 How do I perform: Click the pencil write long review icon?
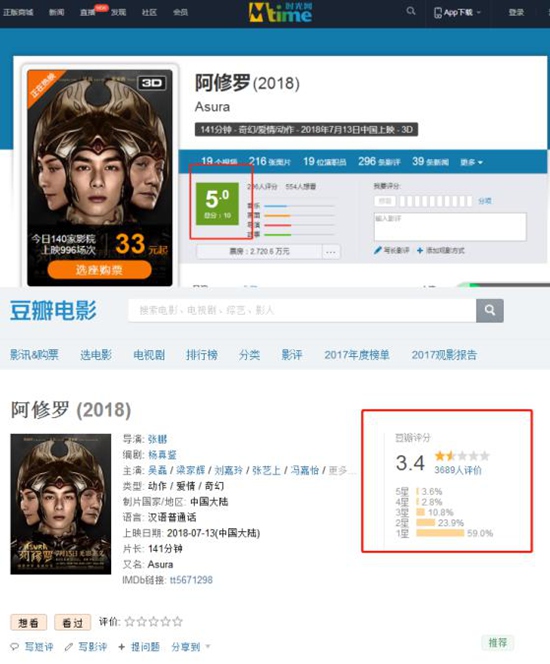coord(378,250)
